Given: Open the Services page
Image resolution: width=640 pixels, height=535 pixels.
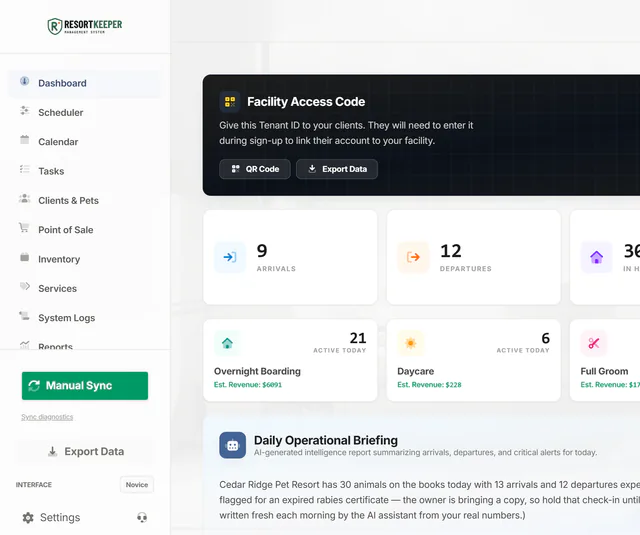Looking at the screenshot, I should (85, 289).
